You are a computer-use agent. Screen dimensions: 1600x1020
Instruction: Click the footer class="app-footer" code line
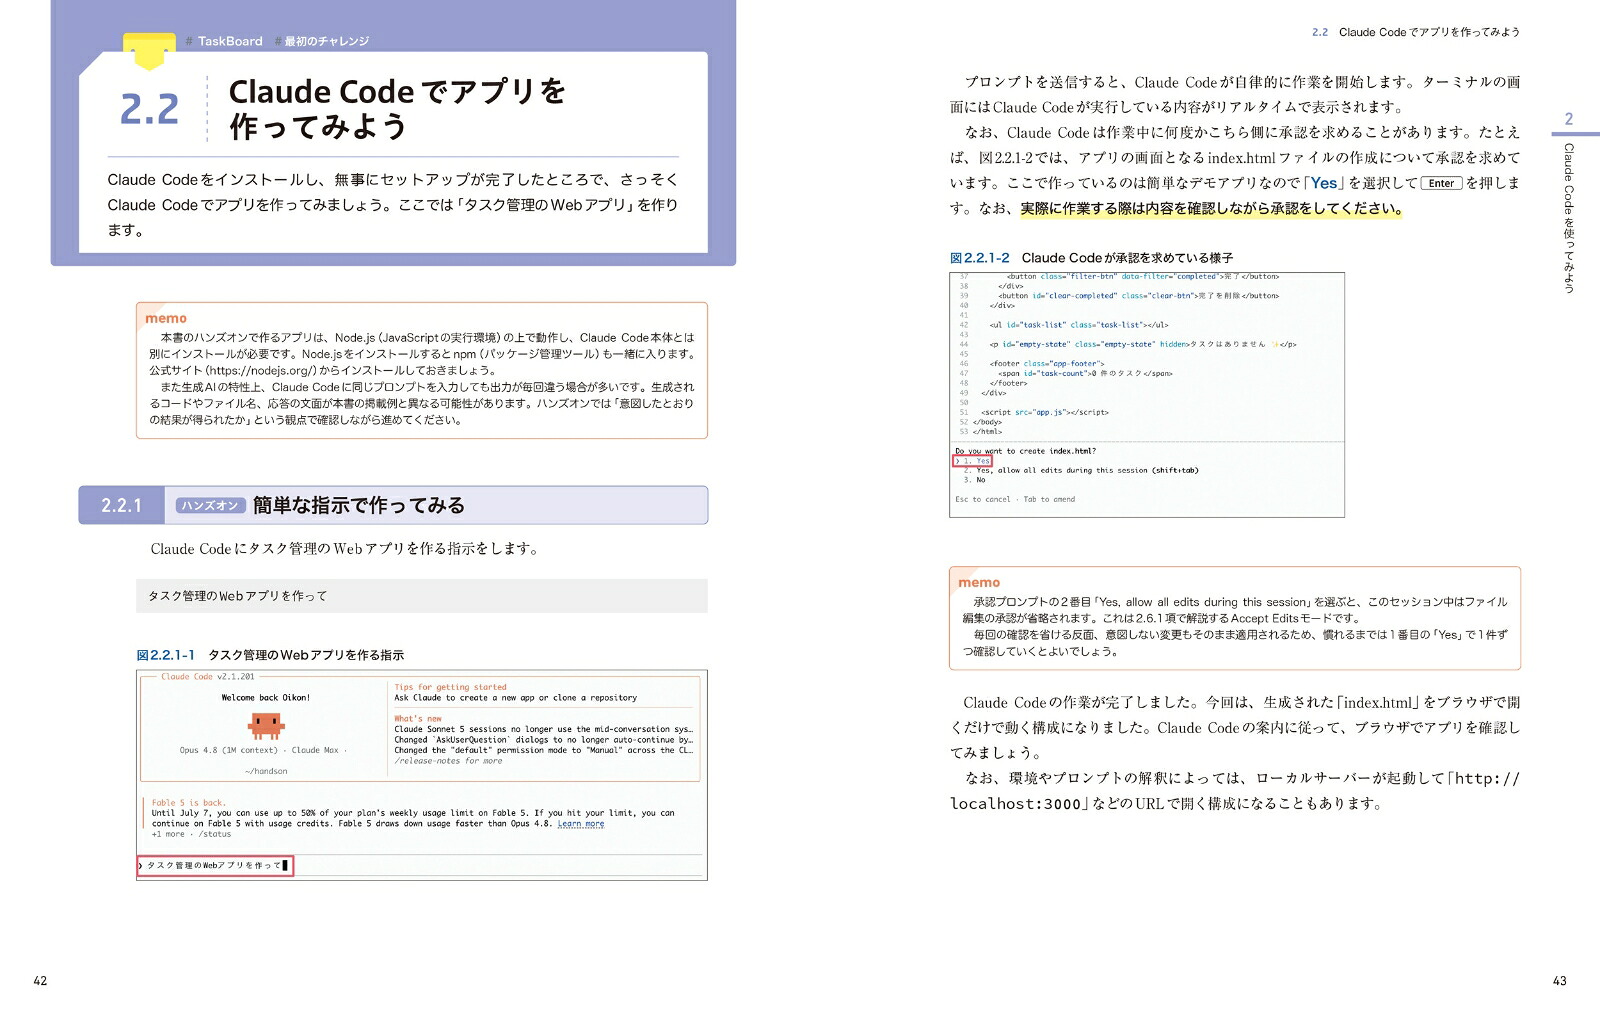point(1047,364)
